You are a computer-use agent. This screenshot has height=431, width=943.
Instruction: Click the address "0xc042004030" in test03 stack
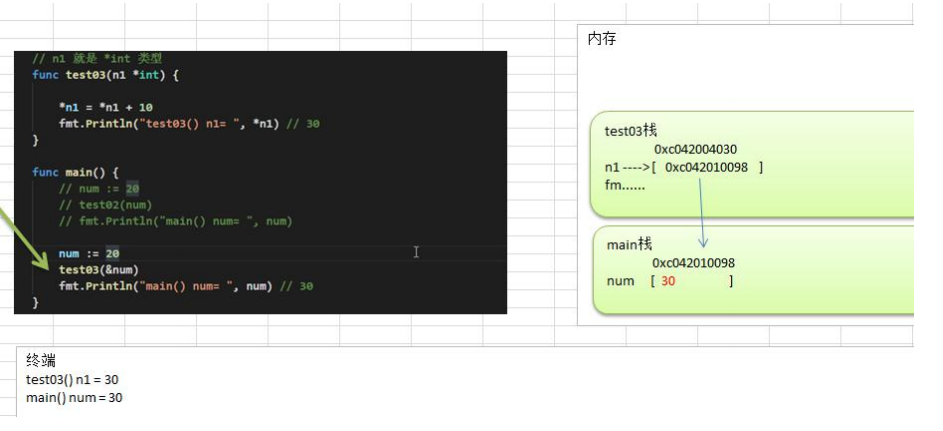coord(695,150)
